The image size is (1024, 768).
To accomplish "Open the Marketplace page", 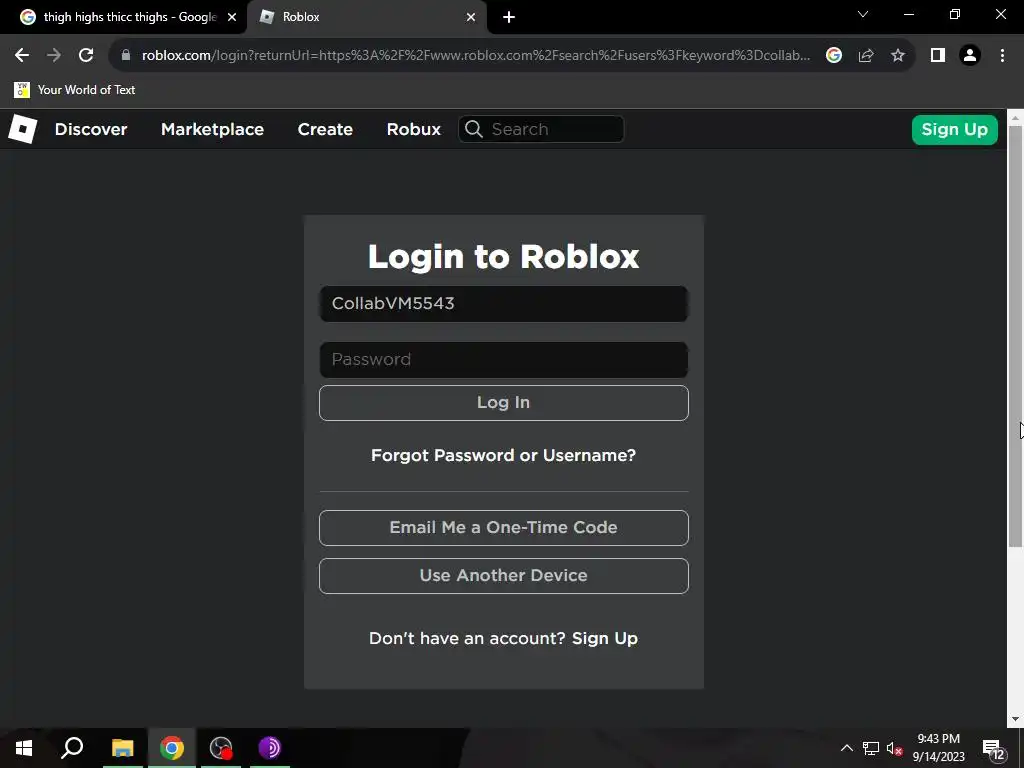I will click(212, 129).
